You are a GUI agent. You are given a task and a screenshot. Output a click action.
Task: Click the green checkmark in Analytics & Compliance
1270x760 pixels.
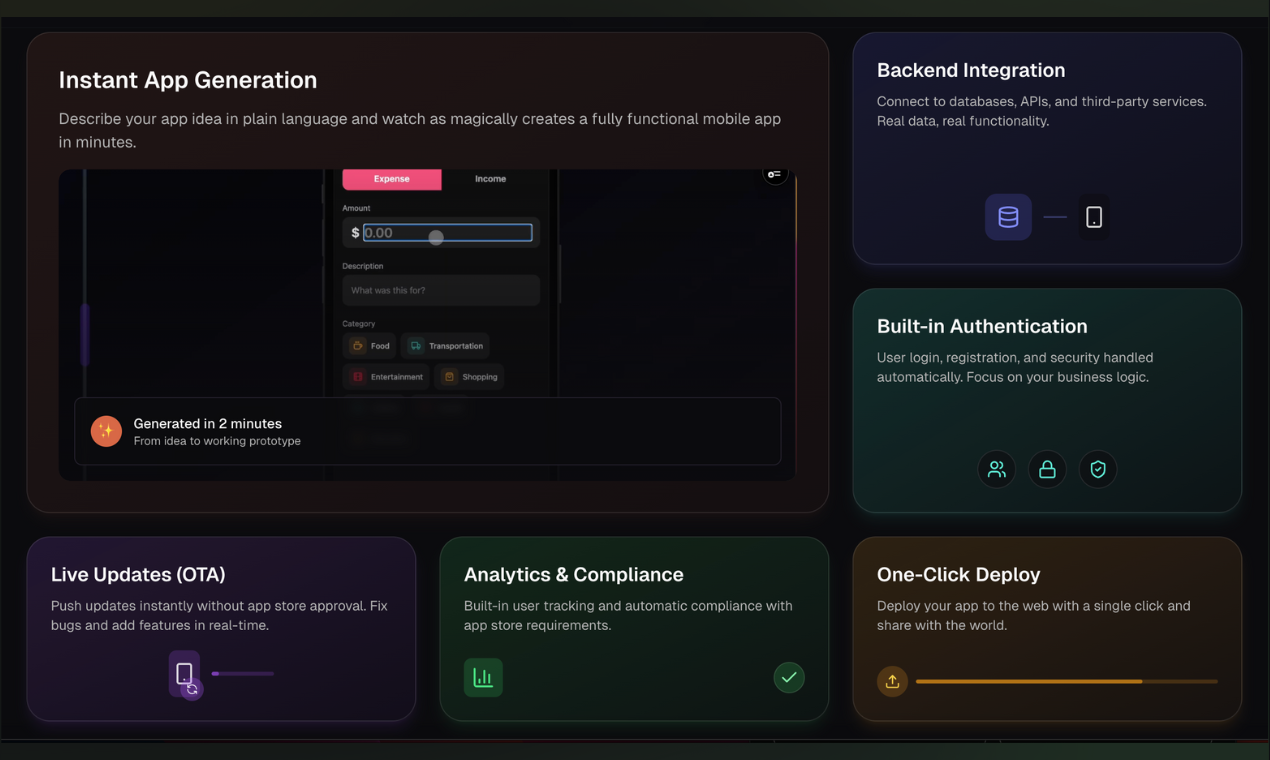(789, 677)
